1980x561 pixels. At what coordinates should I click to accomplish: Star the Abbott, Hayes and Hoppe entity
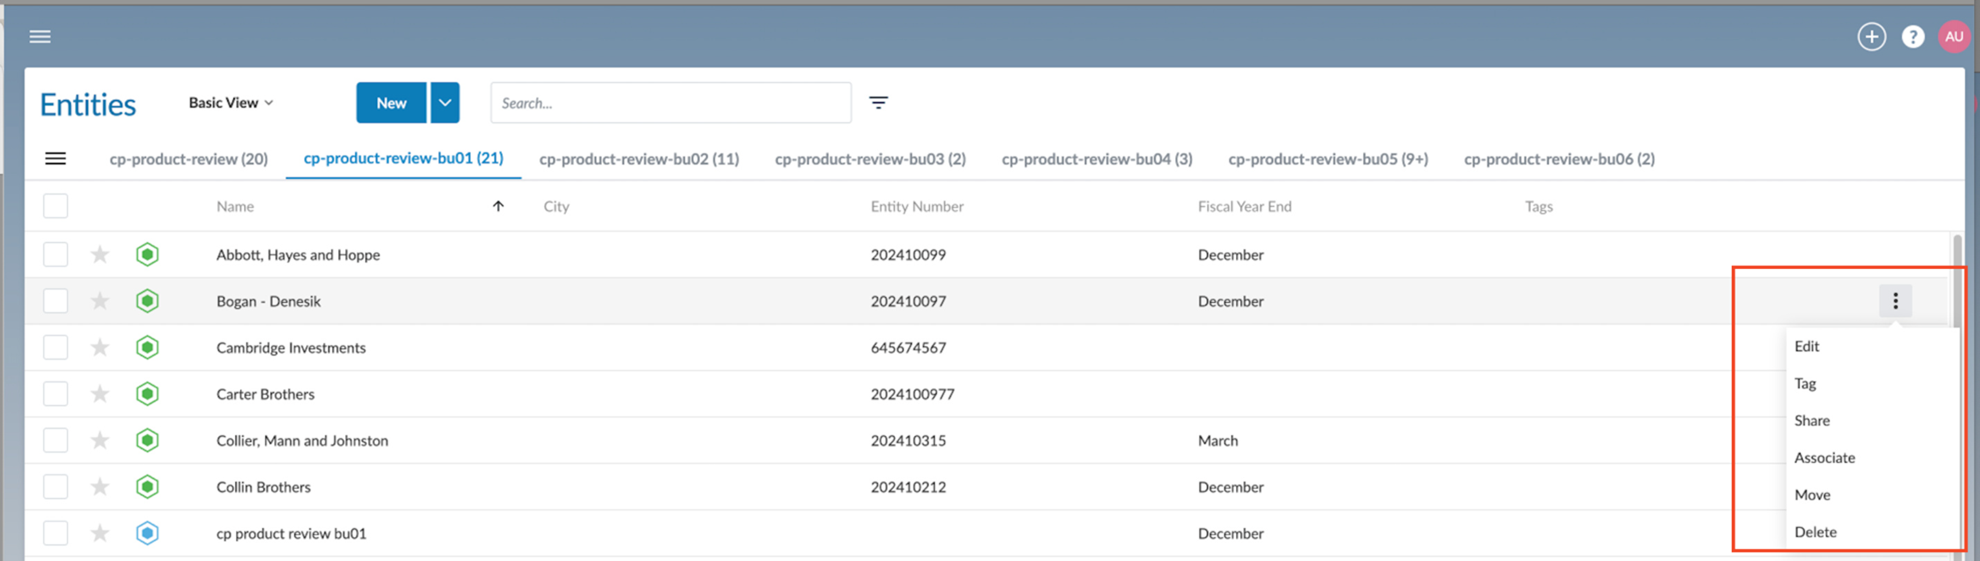(x=100, y=255)
